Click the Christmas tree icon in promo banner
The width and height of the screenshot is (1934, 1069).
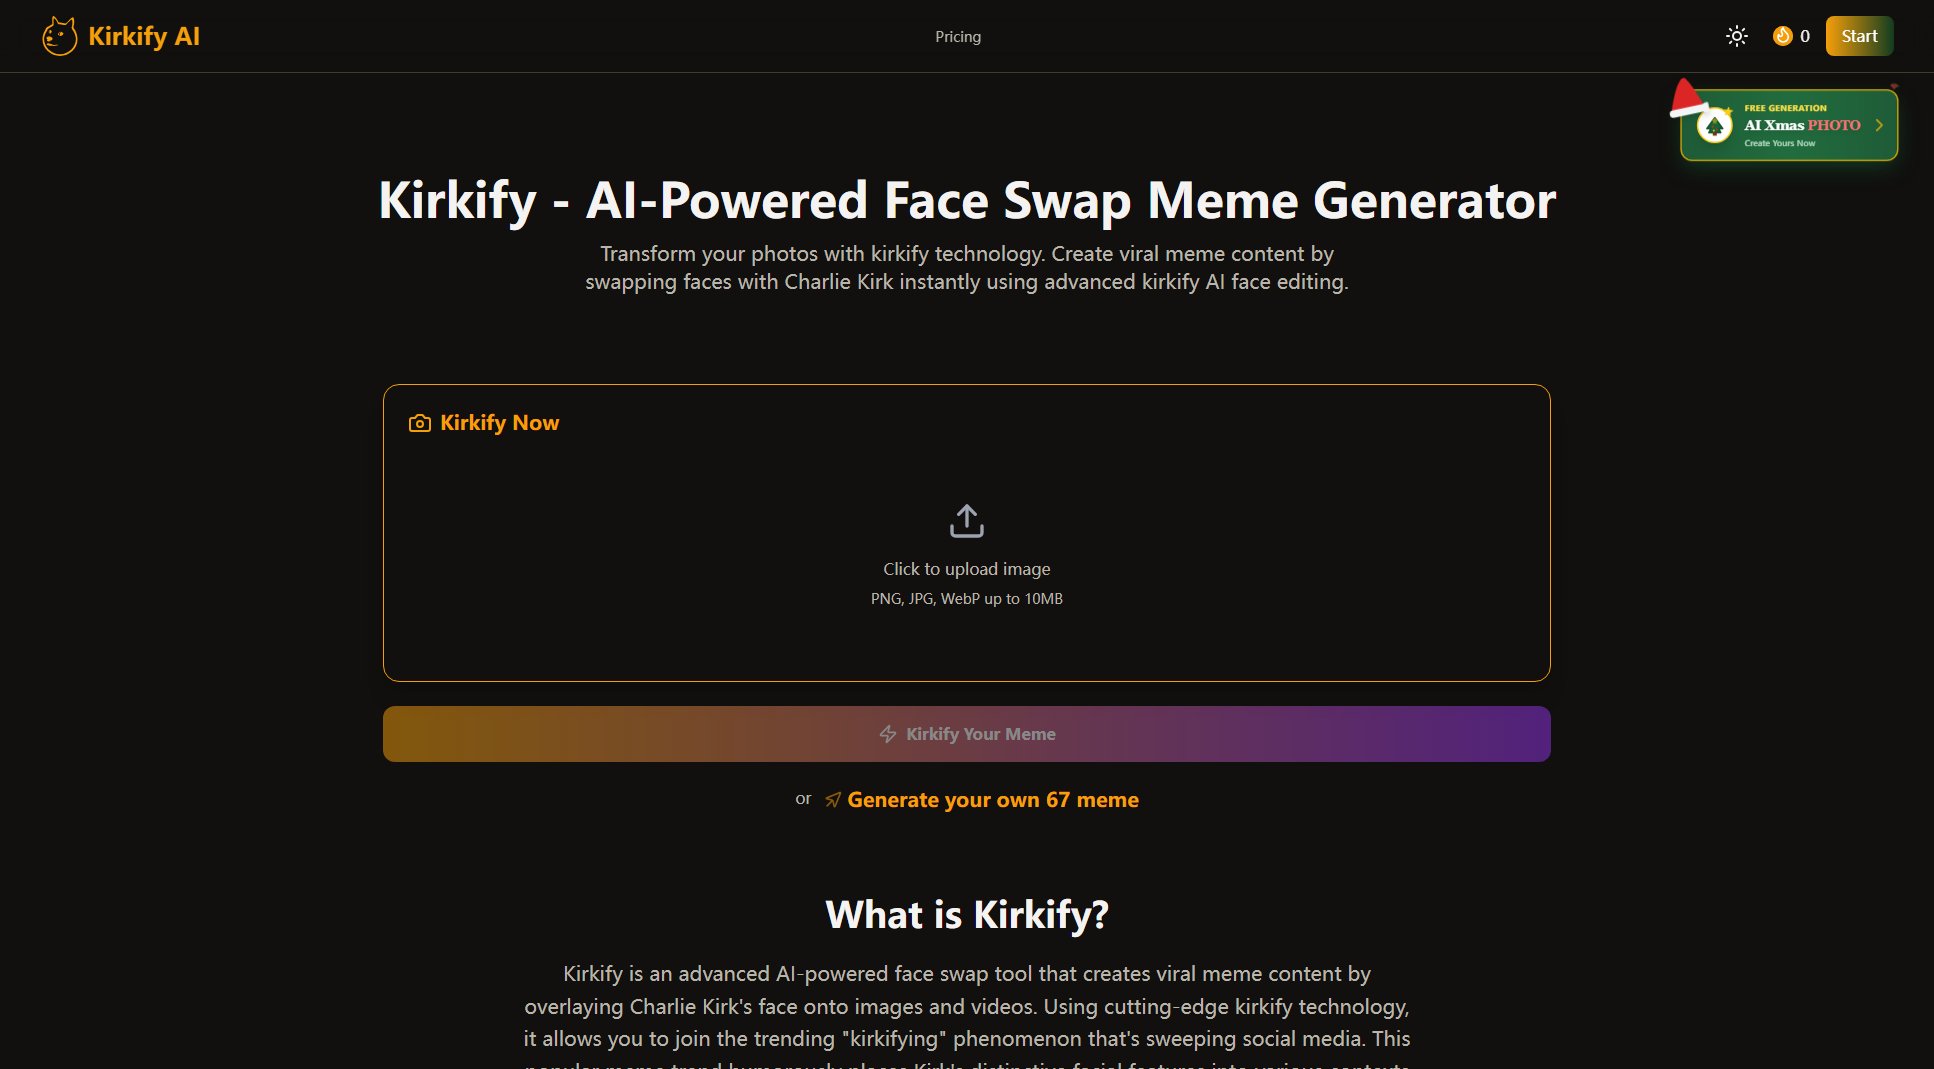point(1714,124)
